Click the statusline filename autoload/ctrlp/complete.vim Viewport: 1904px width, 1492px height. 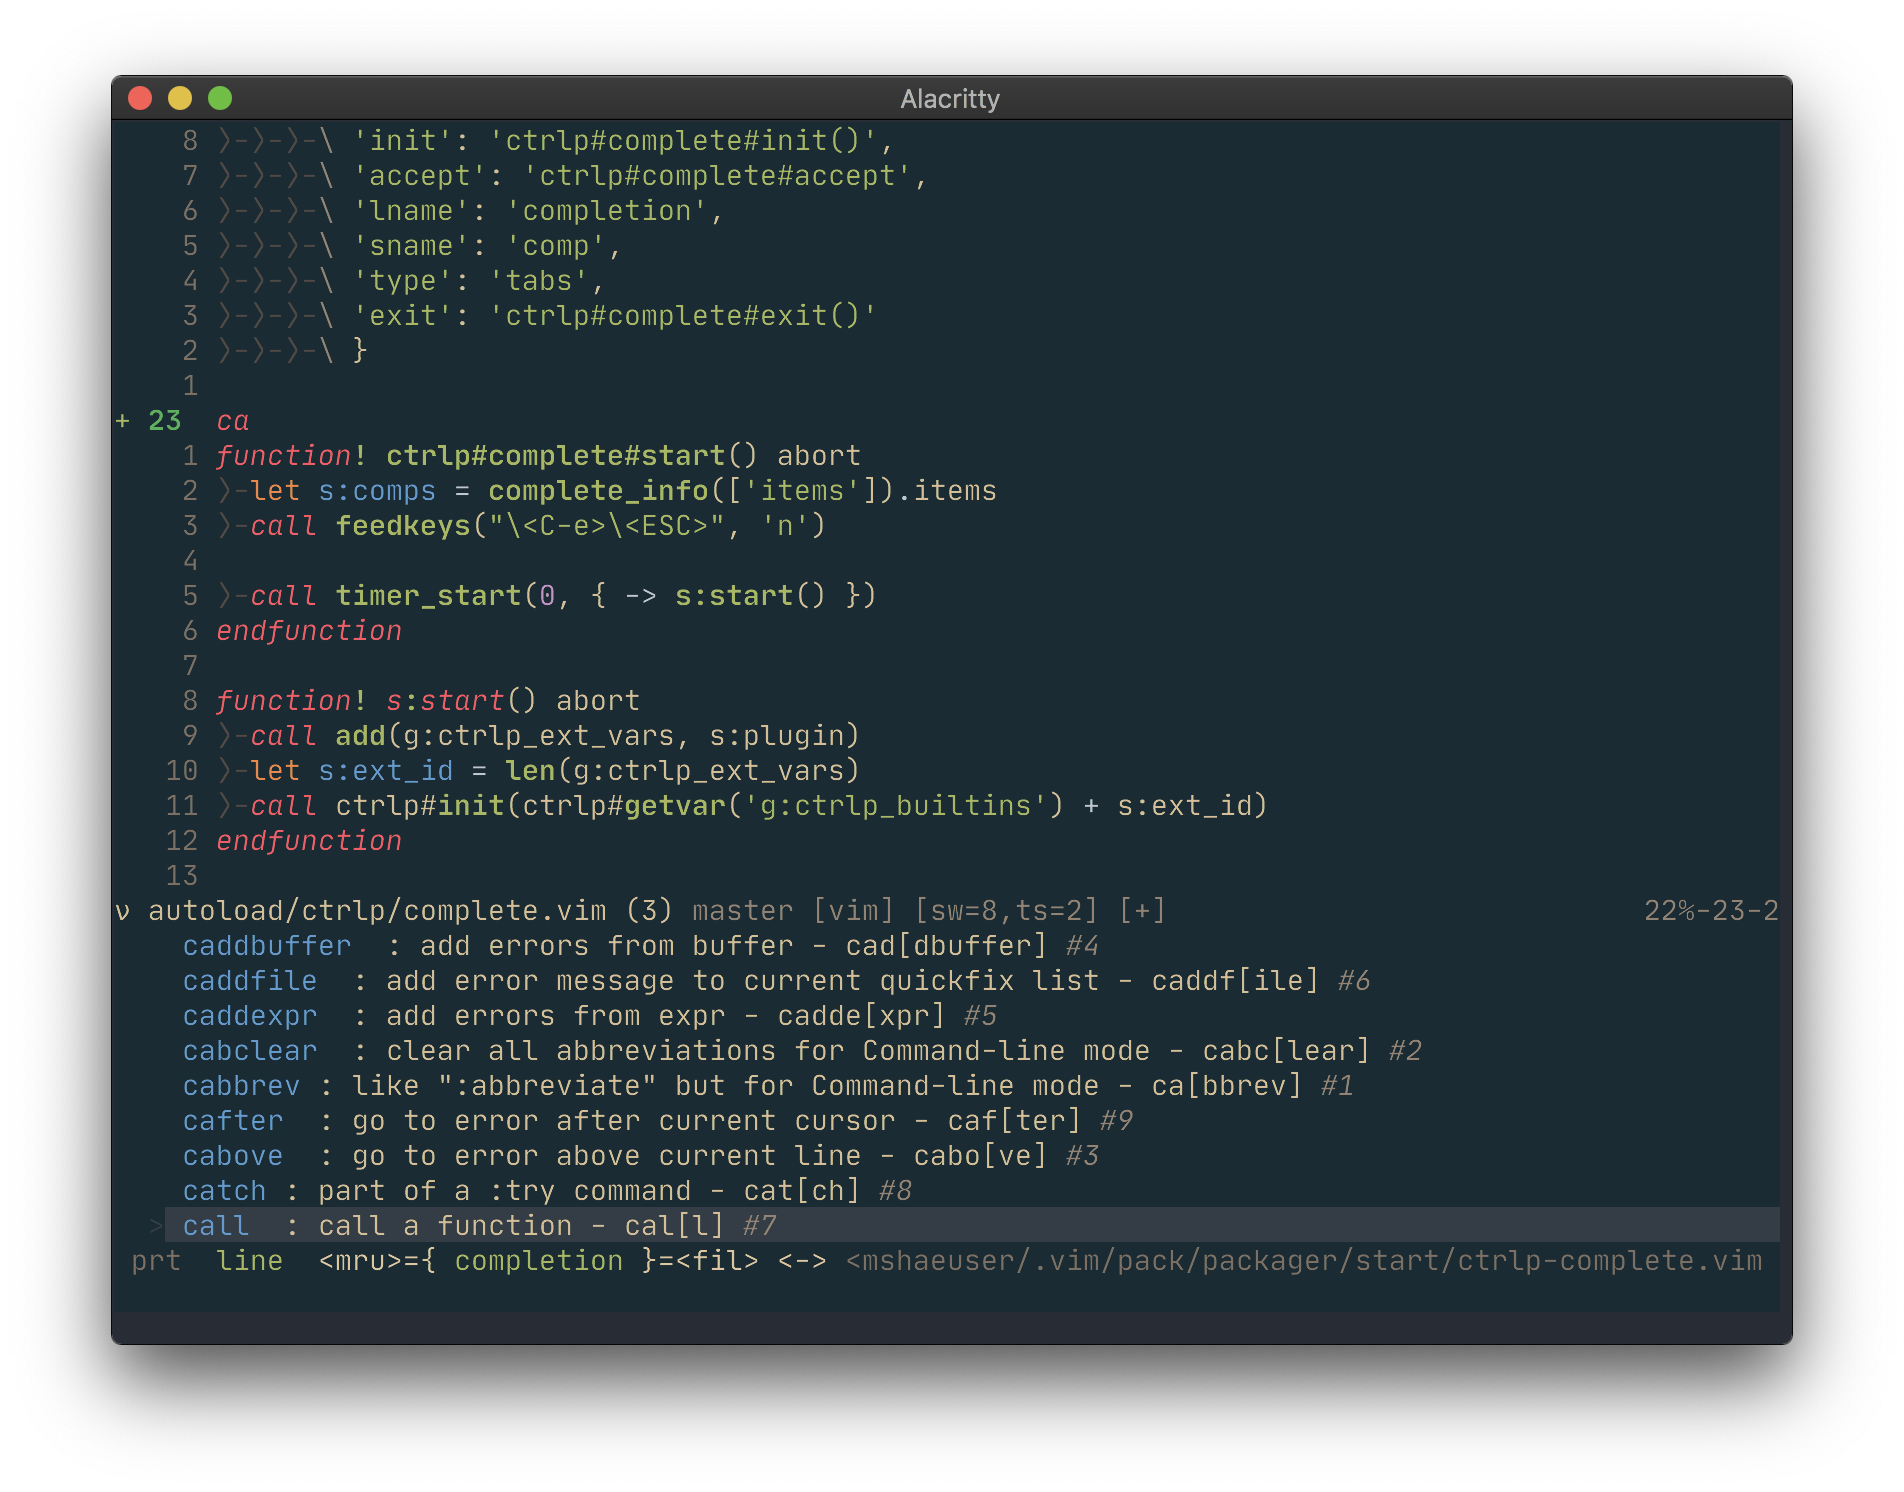tap(377, 911)
